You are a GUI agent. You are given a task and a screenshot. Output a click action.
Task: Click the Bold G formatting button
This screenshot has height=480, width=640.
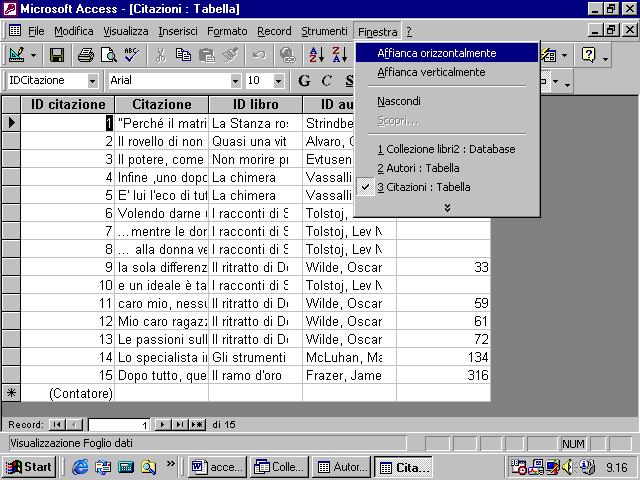pos(304,80)
